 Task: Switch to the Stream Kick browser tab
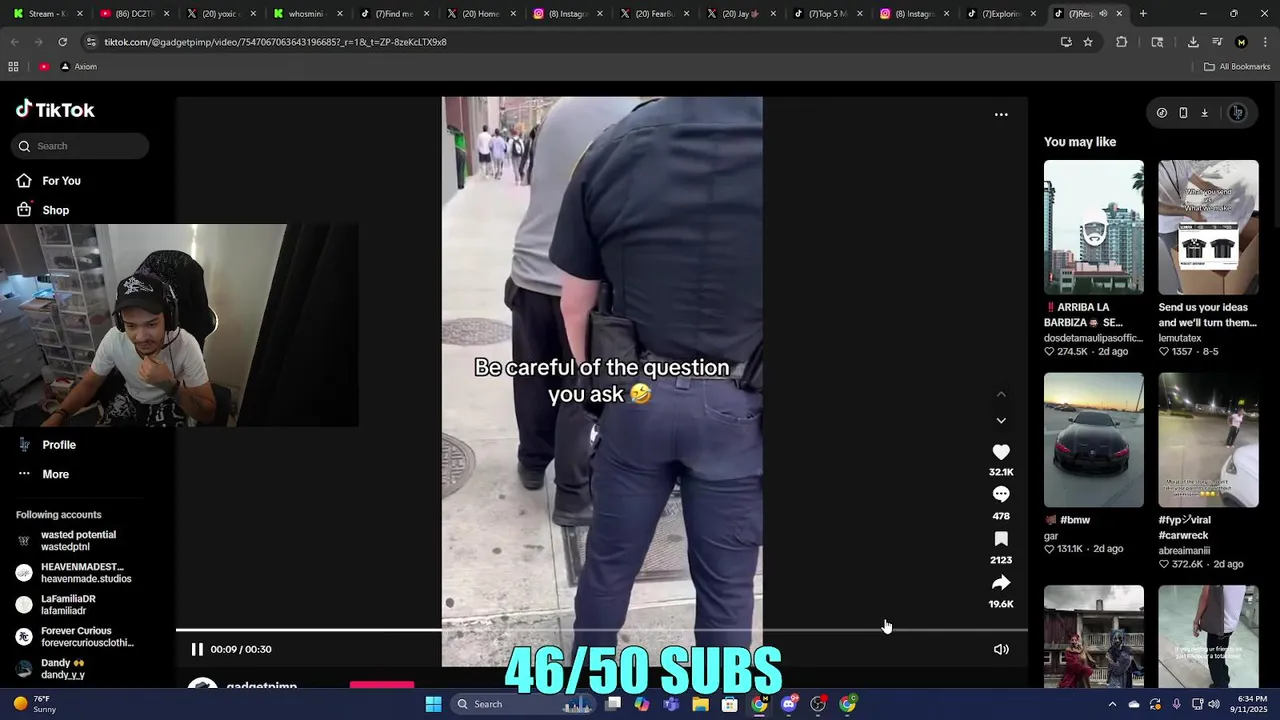pyautogui.click(x=48, y=14)
